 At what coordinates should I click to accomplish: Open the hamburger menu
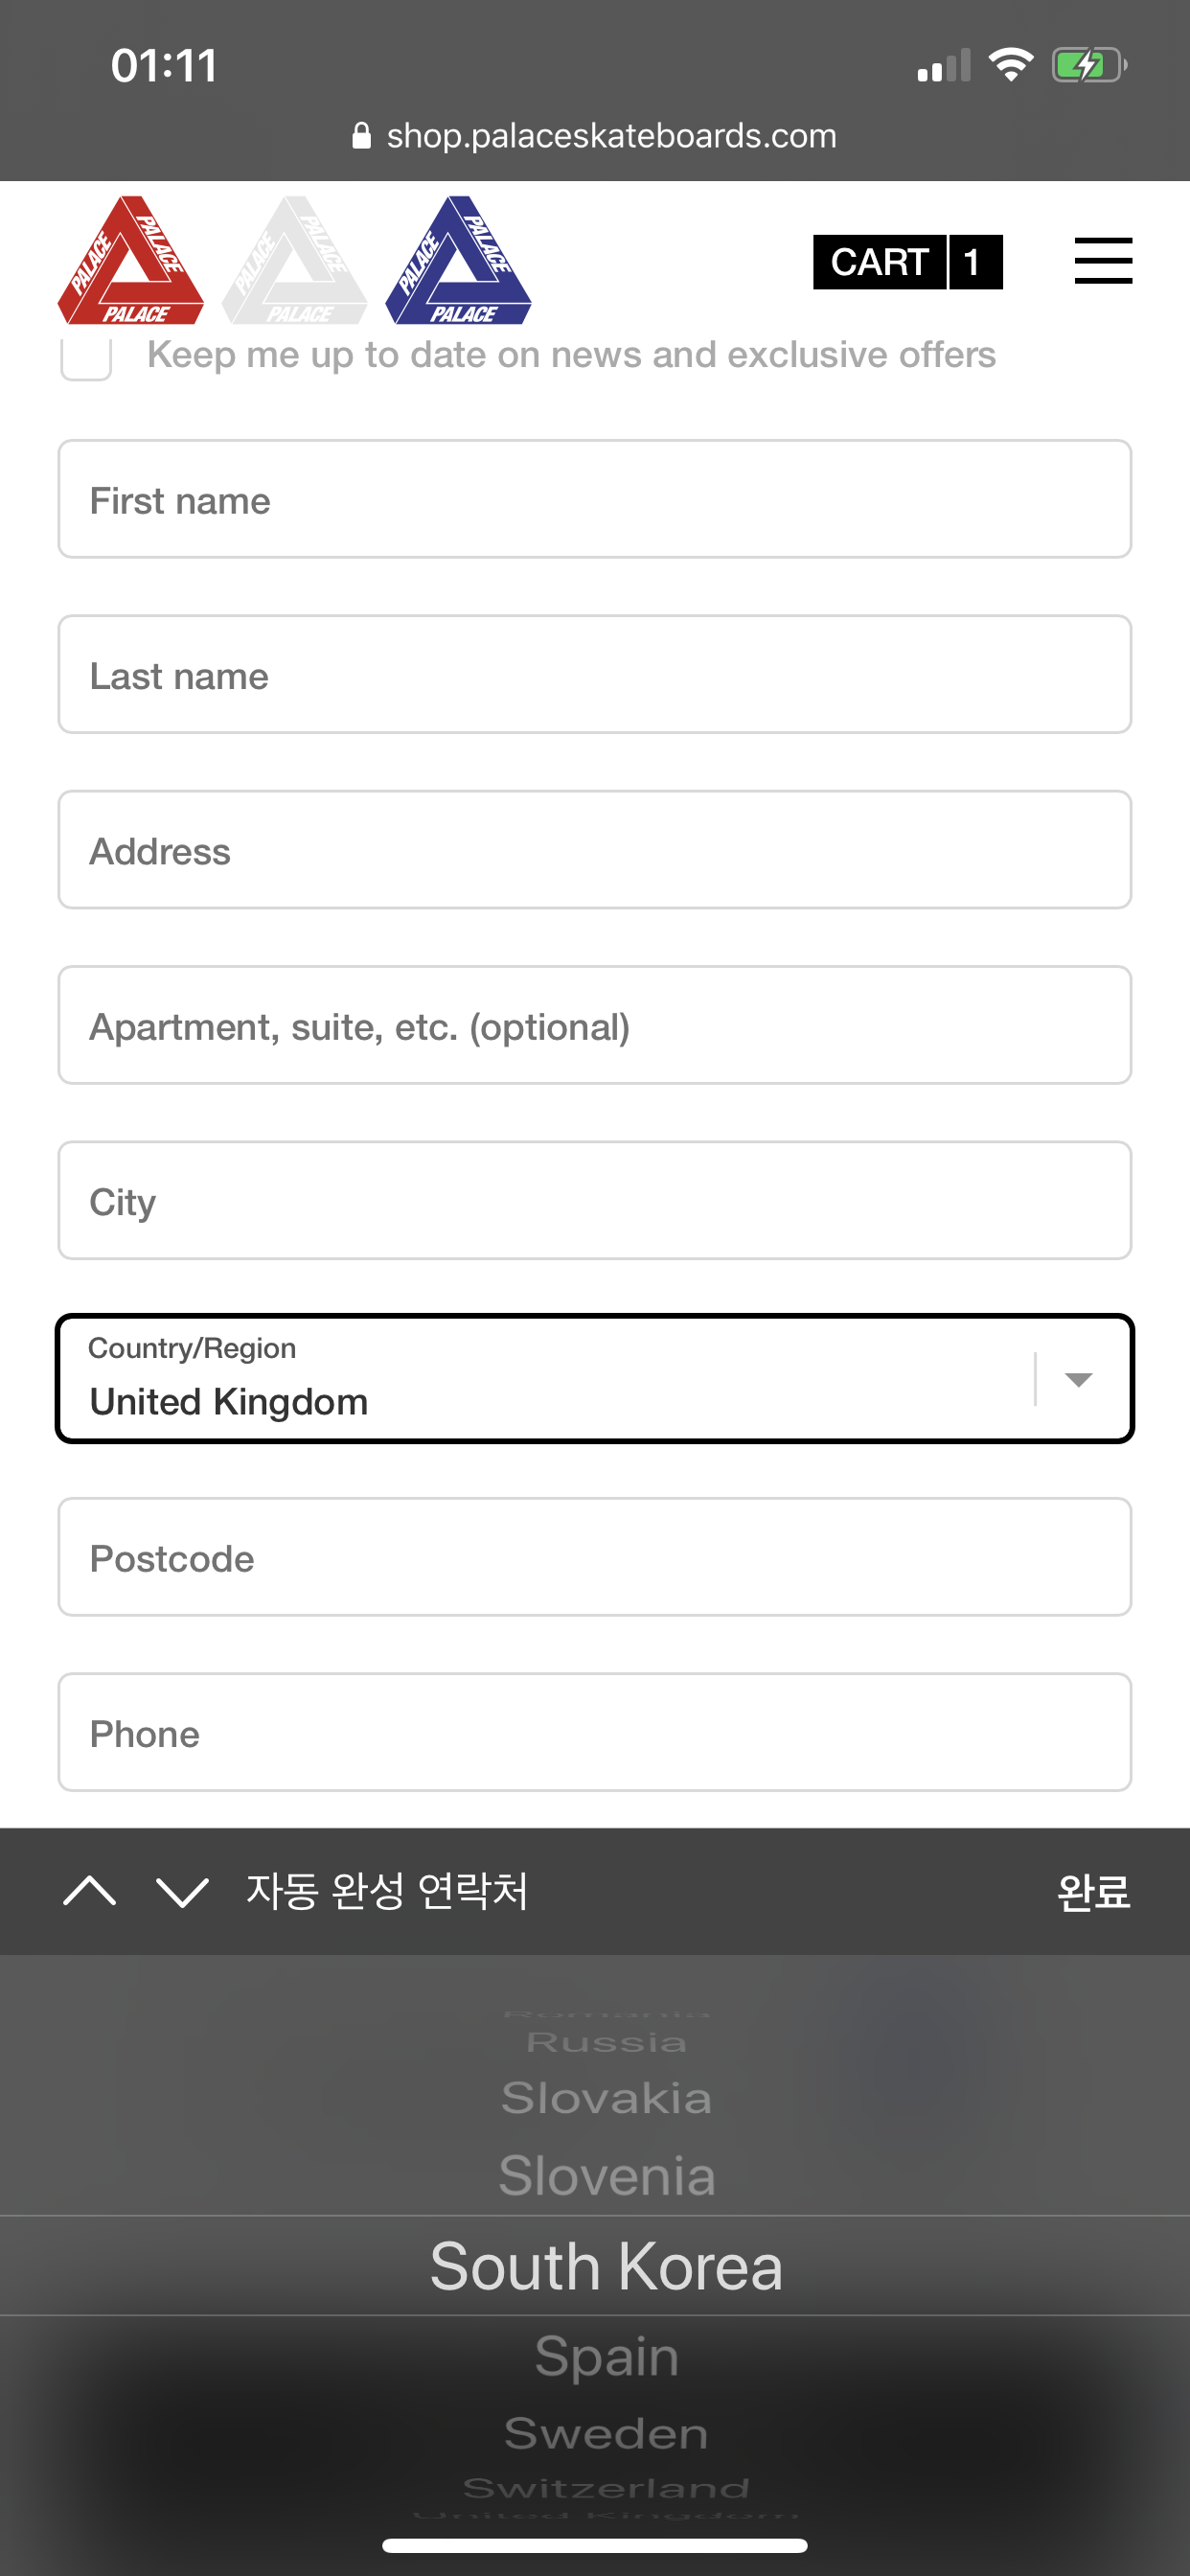(x=1103, y=261)
